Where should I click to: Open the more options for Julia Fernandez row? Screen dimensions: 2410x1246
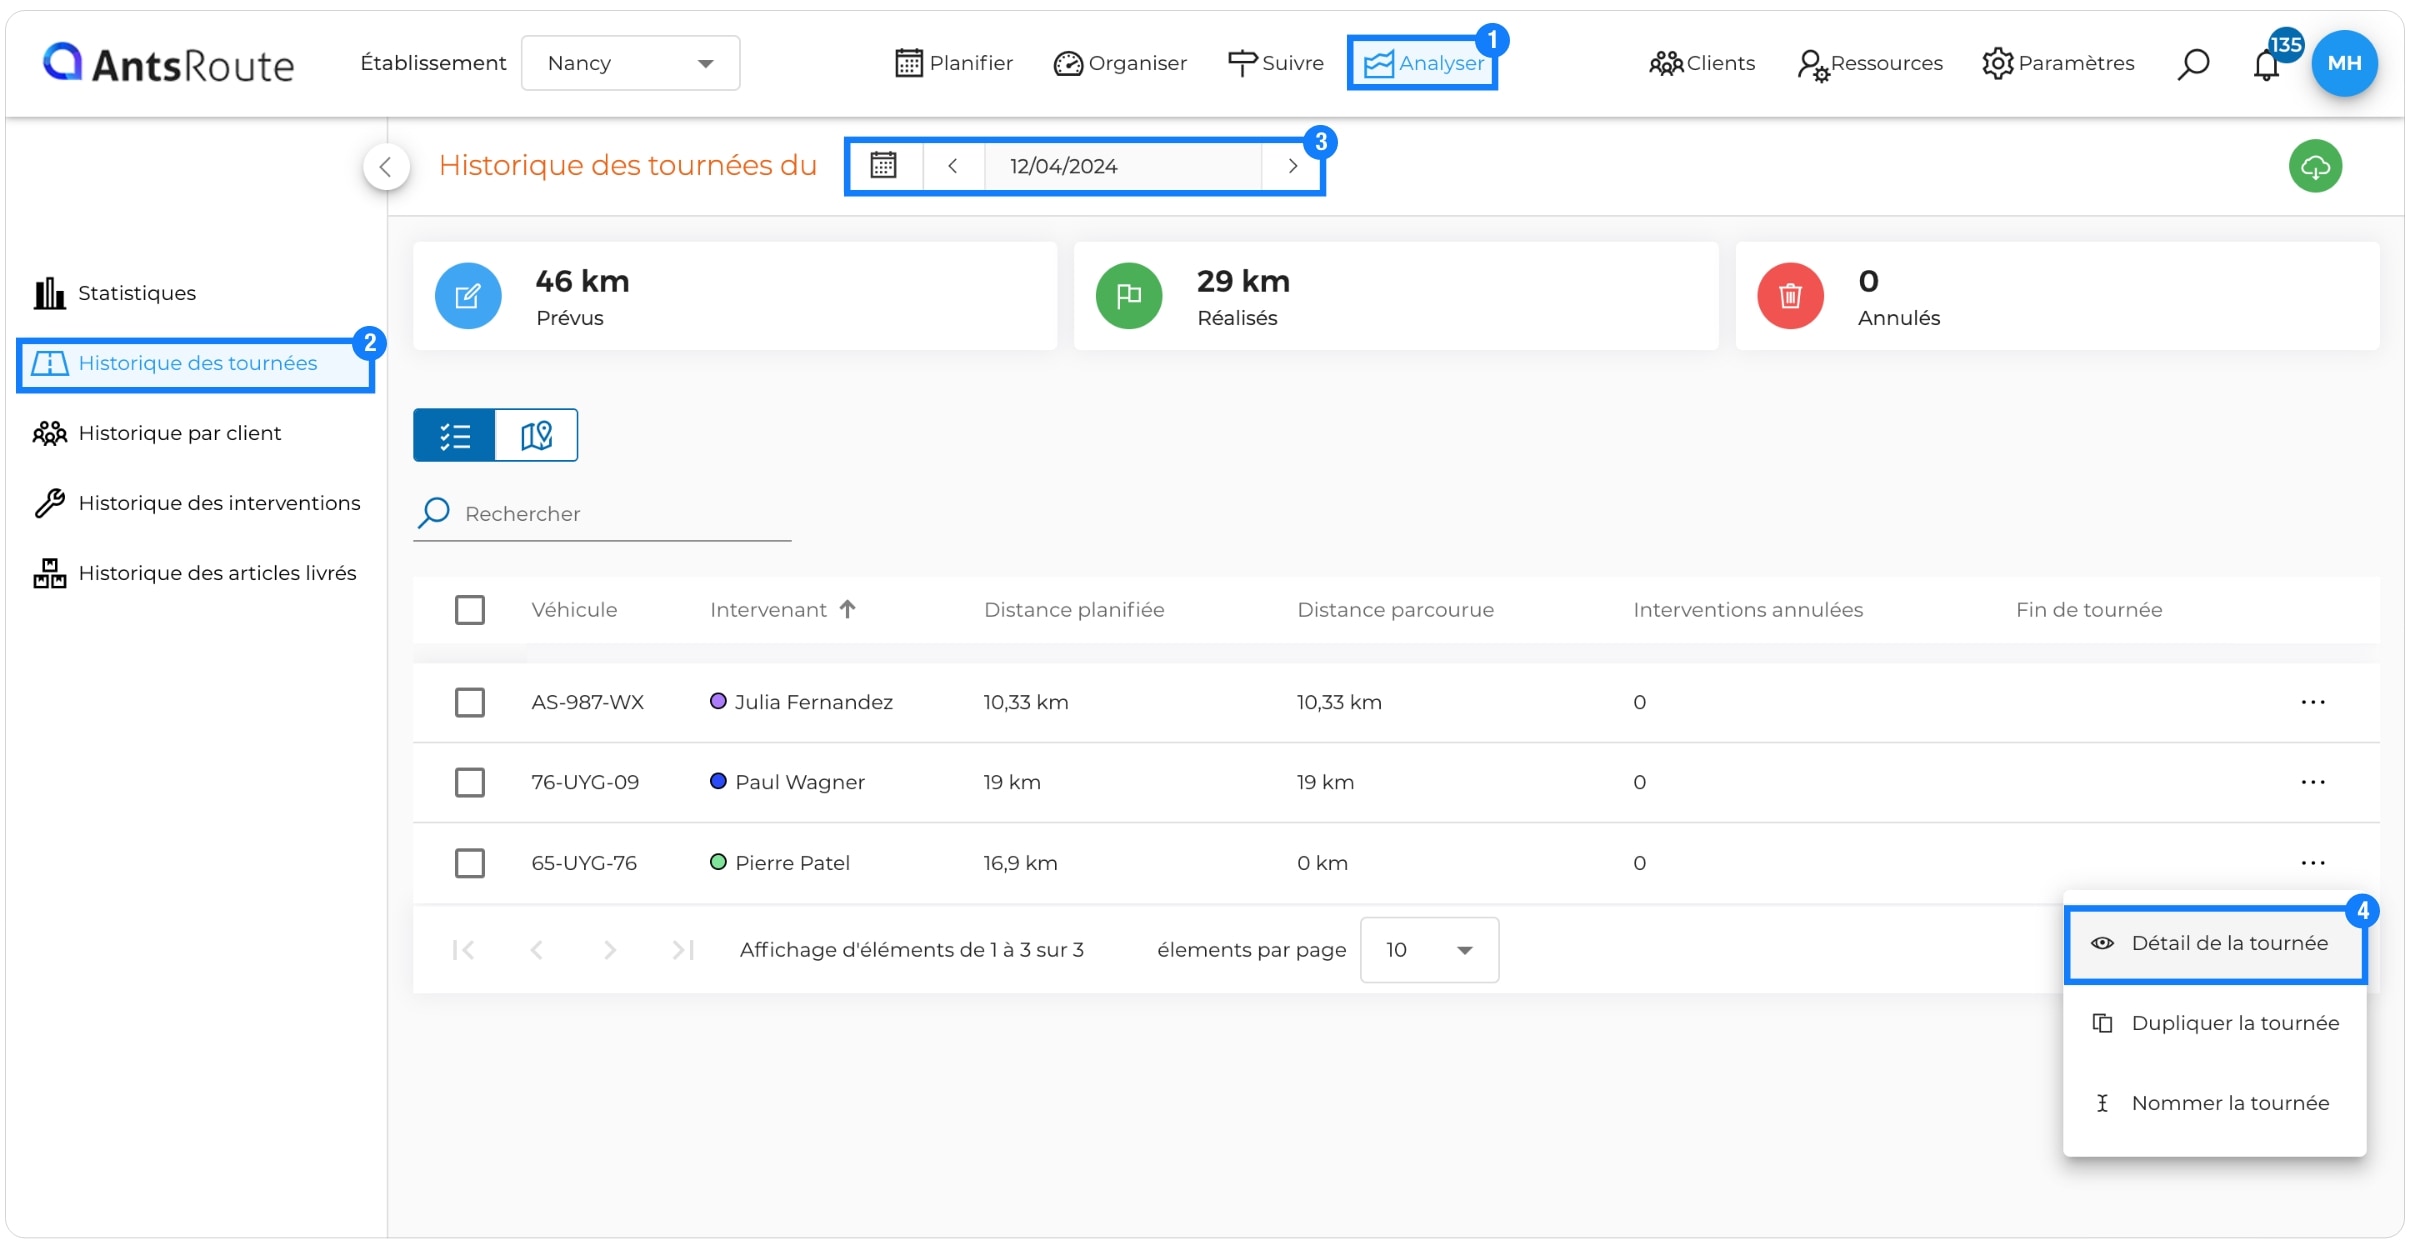tap(2313, 702)
